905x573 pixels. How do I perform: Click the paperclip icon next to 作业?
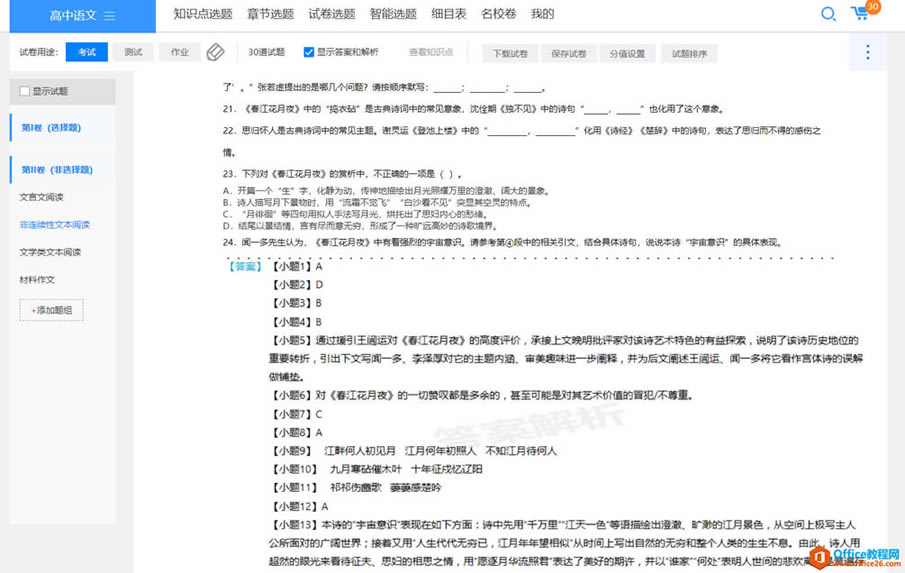[x=215, y=52]
